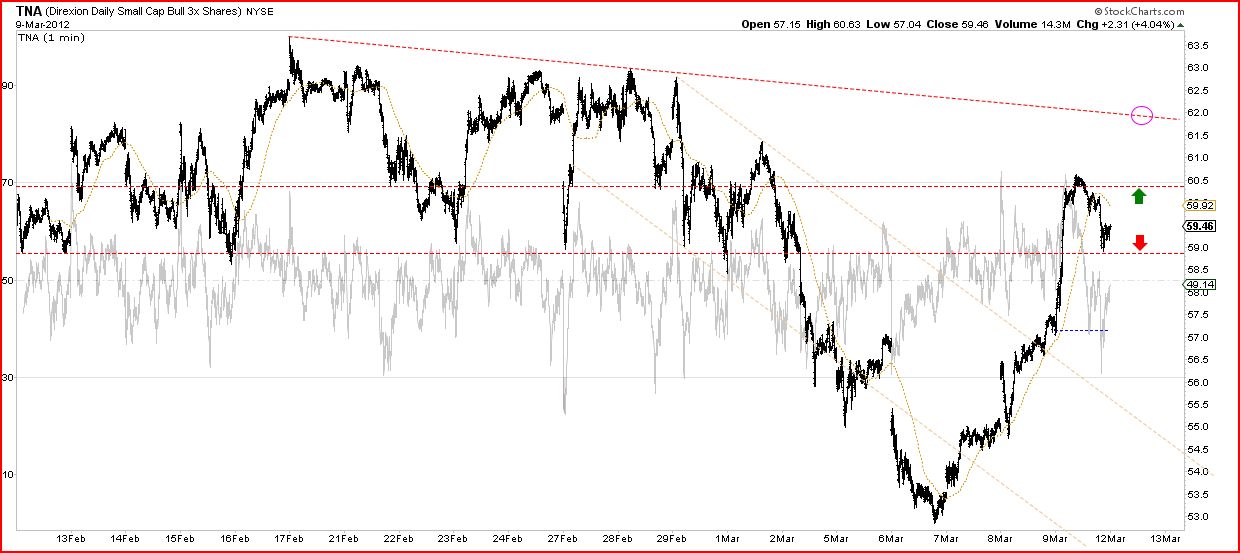Select the 27Feb date on time axis
Viewport: 1240px width, 553px height.
coord(561,537)
